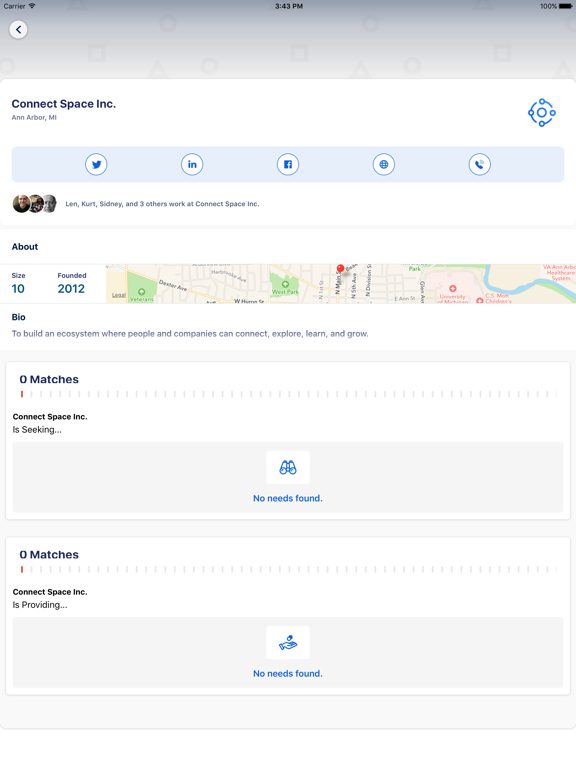Tap the Connect Space Inc. title

tap(64, 104)
